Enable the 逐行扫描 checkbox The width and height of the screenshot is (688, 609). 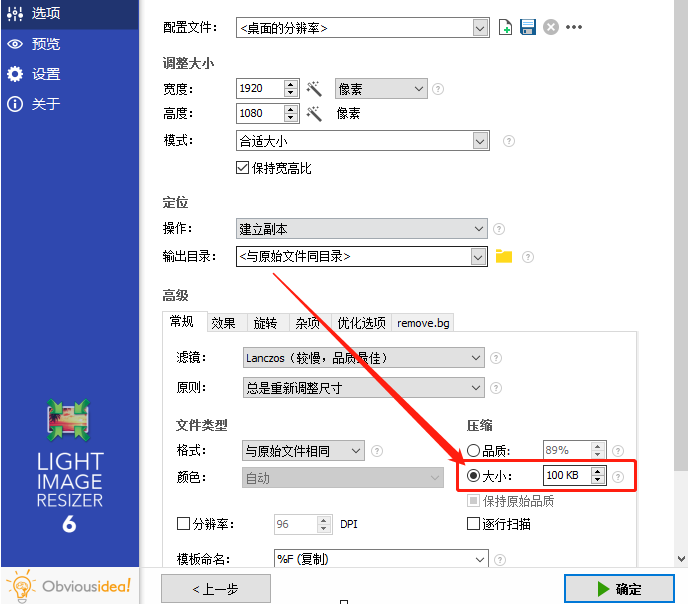473,523
